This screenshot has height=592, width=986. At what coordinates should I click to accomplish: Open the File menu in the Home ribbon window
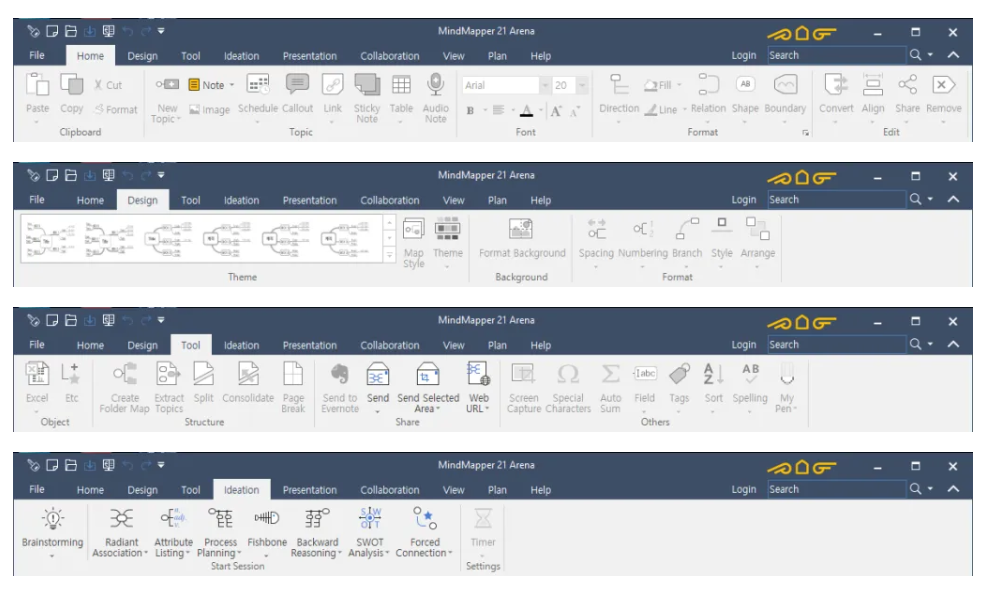37,55
